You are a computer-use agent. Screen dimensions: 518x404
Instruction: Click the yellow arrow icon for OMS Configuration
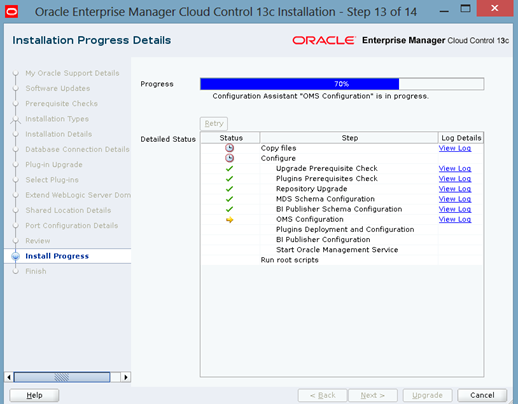[229, 220]
